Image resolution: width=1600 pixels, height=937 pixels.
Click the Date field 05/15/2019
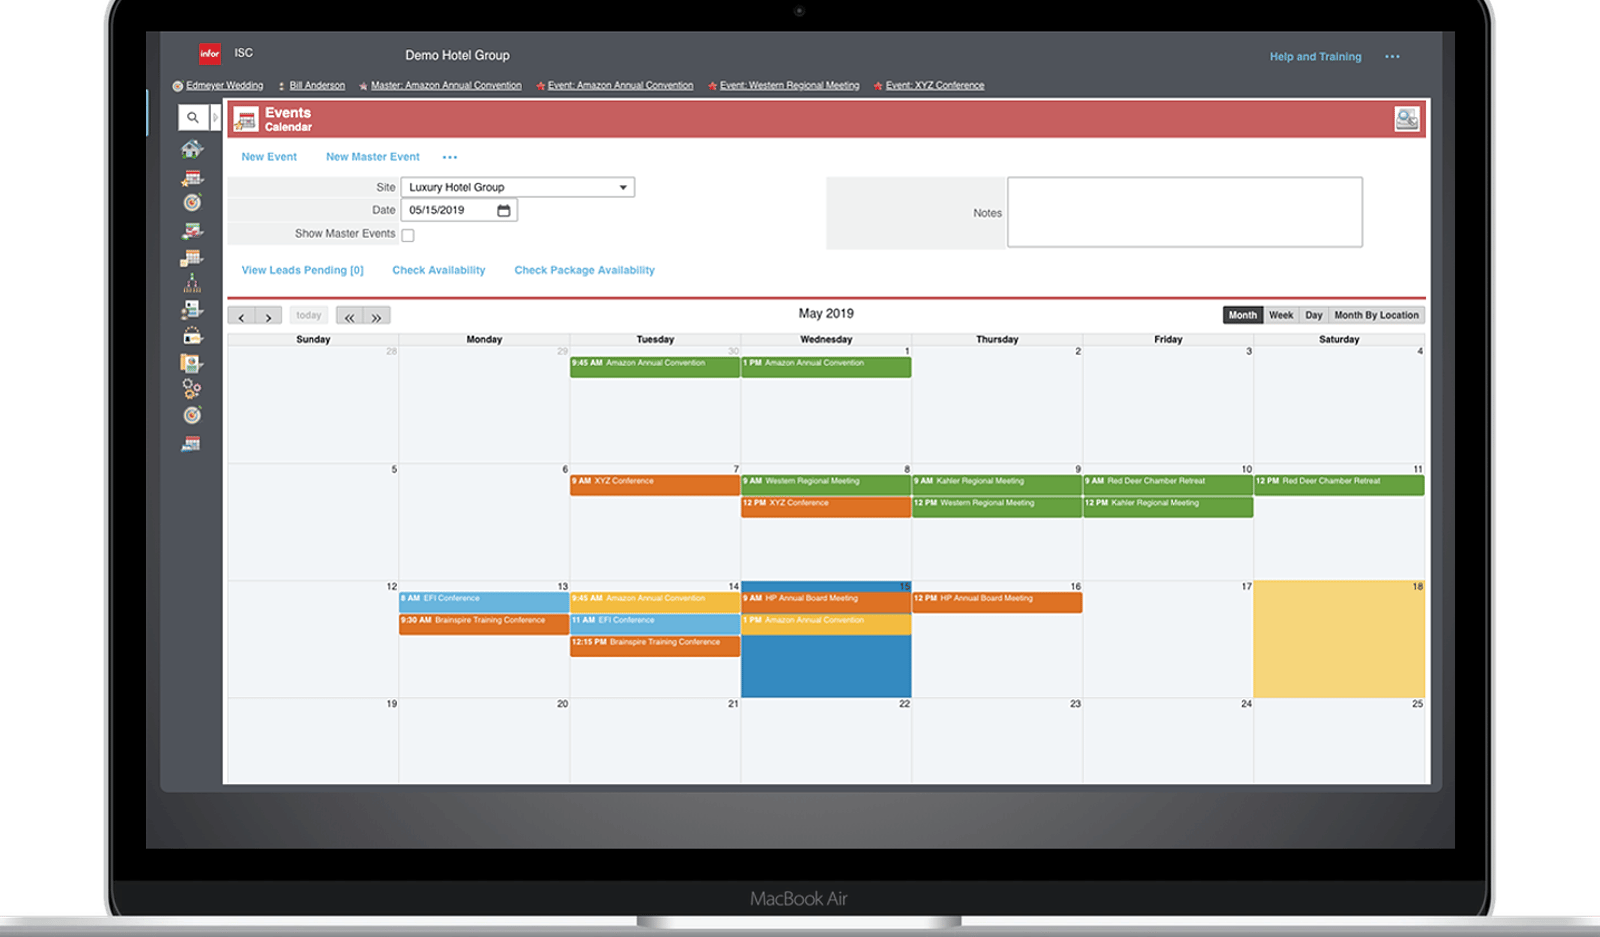coord(459,210)
